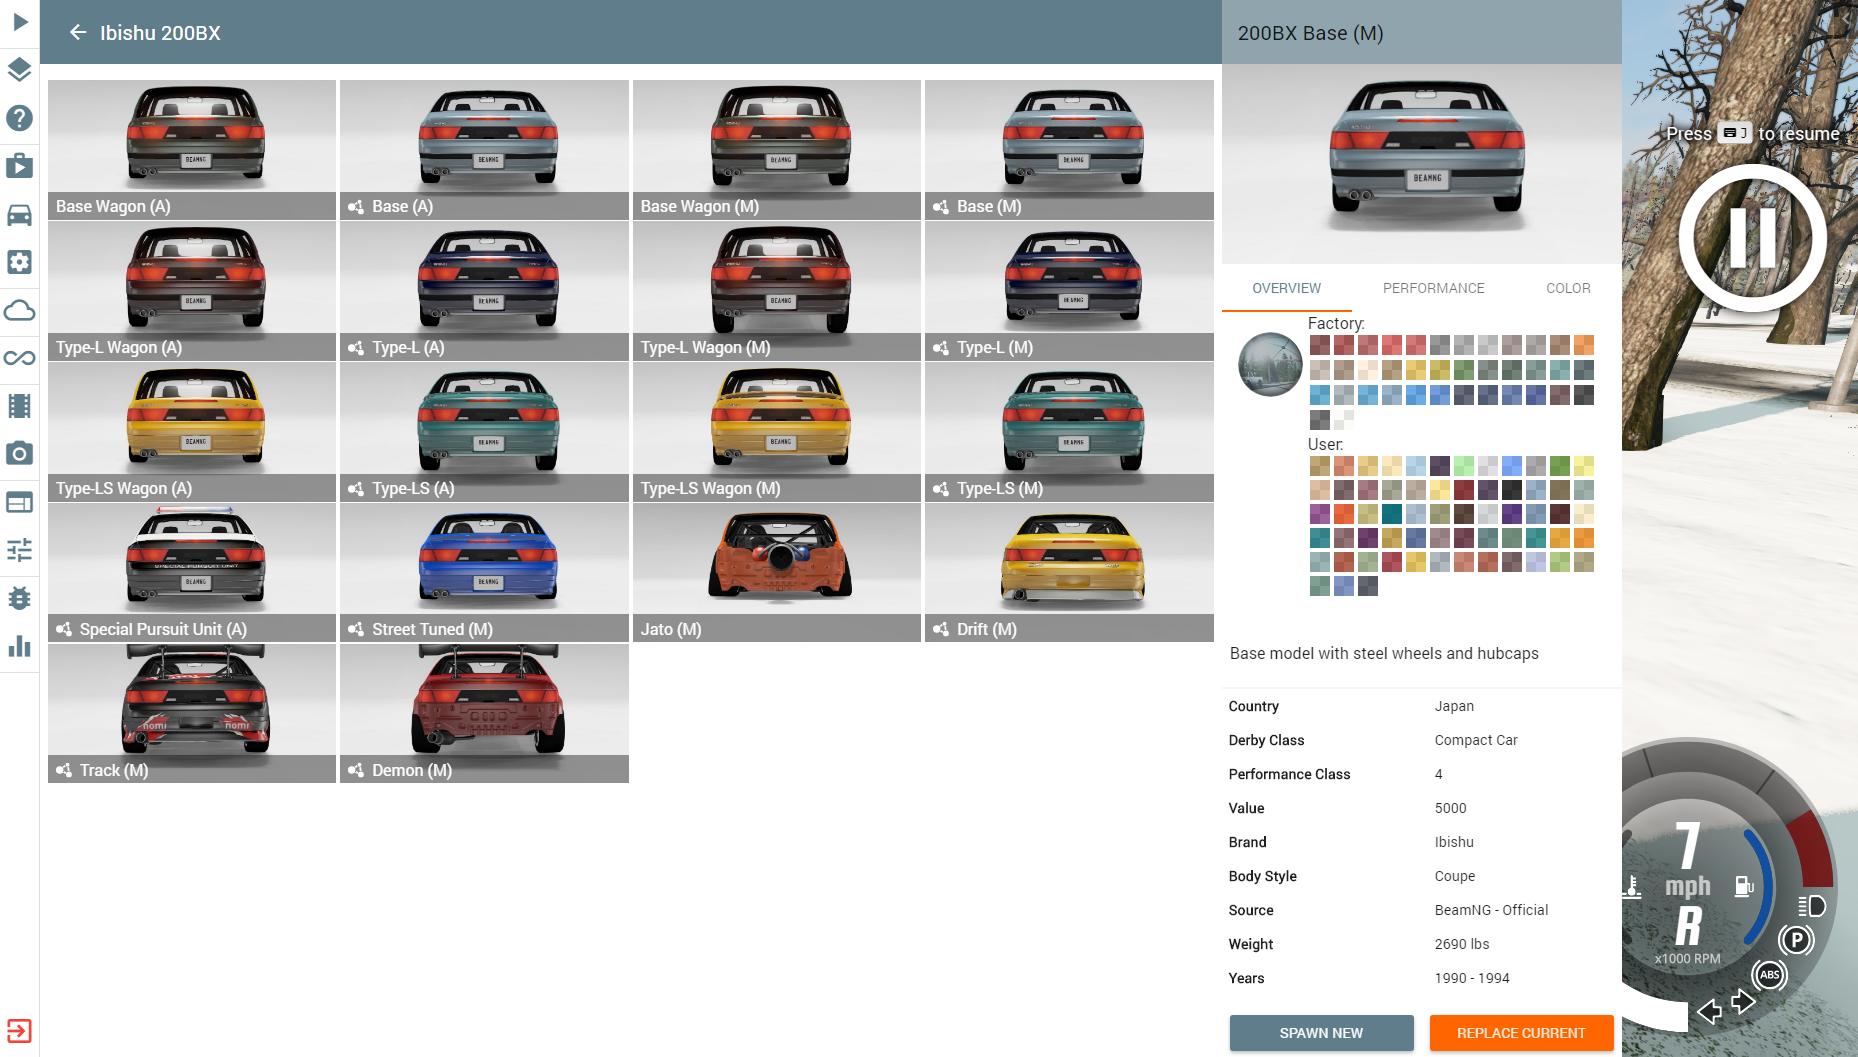Image resolution: width=1858 pixels, height=1057 pixels.
Task: Click the large 200BX Base (M) preview image
Action: click(x=1421, y=164)
